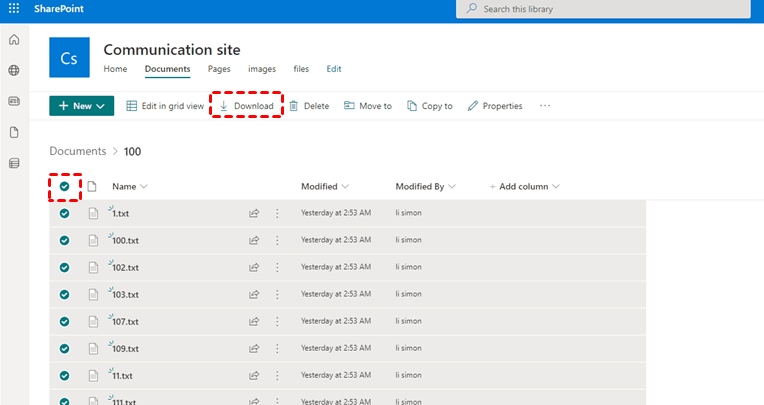764x405 pixels.
Task: Open more actions for 11.txt
Action: click(277, 375)
